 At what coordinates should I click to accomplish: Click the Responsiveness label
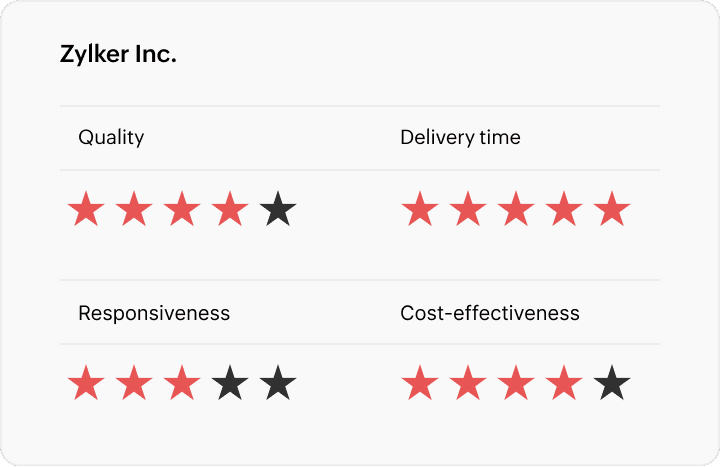click(154, 313)
